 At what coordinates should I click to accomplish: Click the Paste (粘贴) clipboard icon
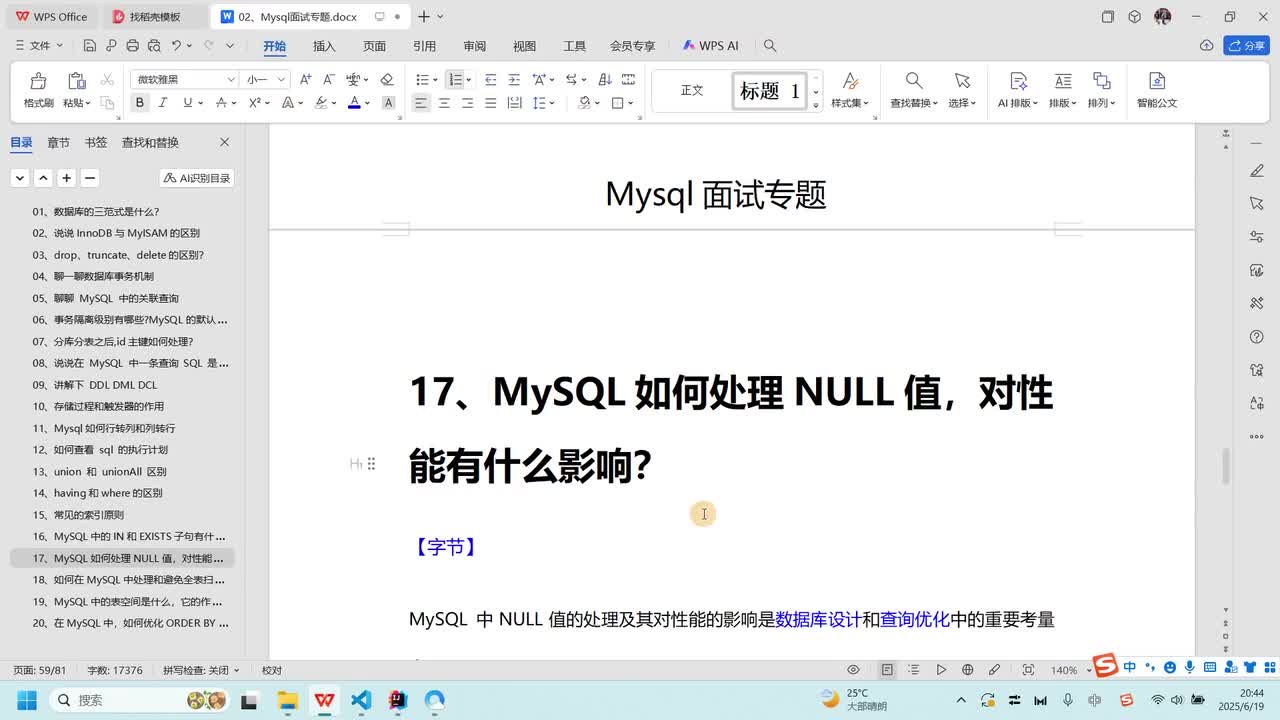[x=76, y=81]
